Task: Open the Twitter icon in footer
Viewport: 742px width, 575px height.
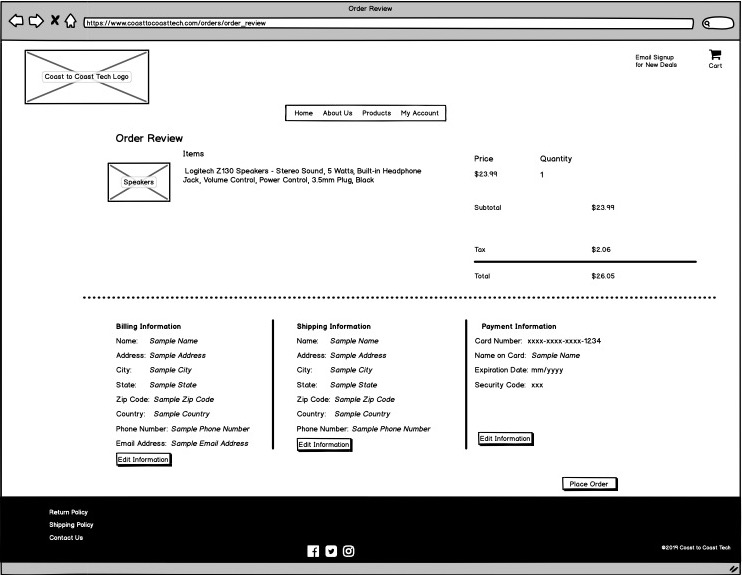Action: click(x=331, y=551)
